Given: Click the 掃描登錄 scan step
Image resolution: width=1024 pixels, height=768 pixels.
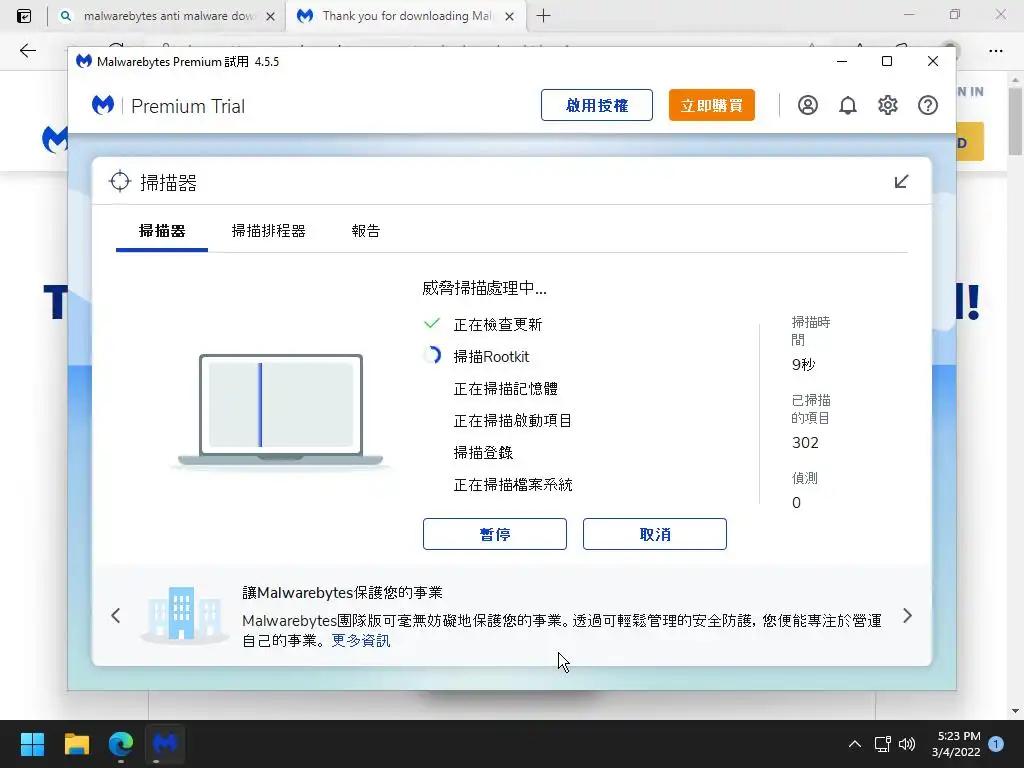Looking at the screenshot, I should pyautogui.click(x=483, y=453).
